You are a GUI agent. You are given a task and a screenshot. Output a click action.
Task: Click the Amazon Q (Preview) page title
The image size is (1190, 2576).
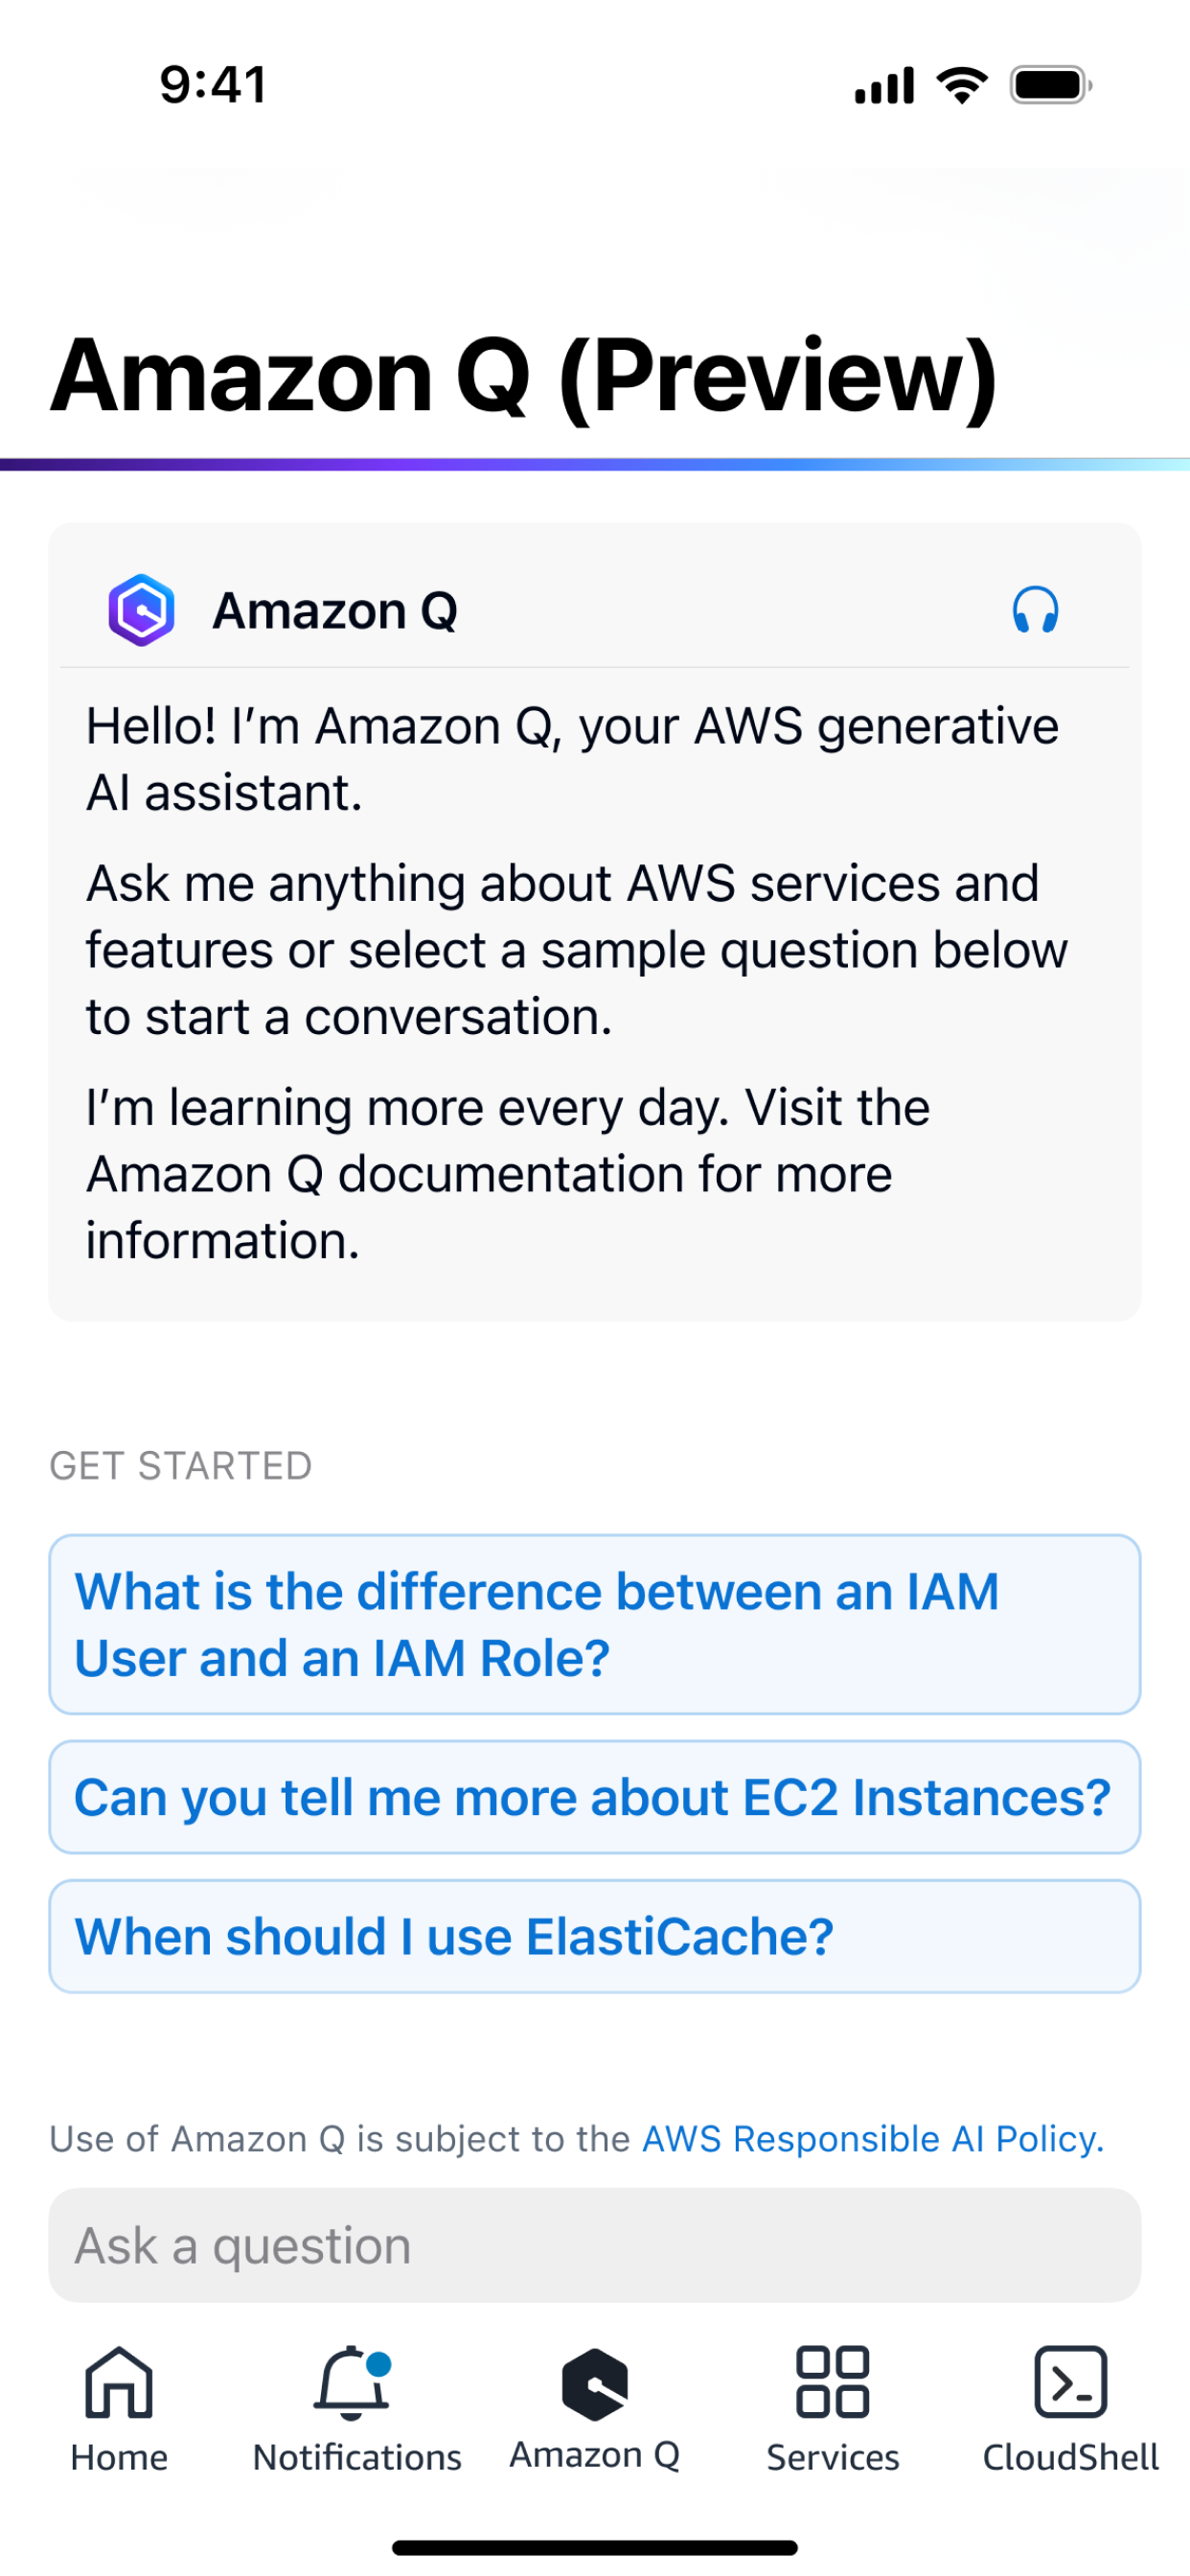[x=524, y=377]
